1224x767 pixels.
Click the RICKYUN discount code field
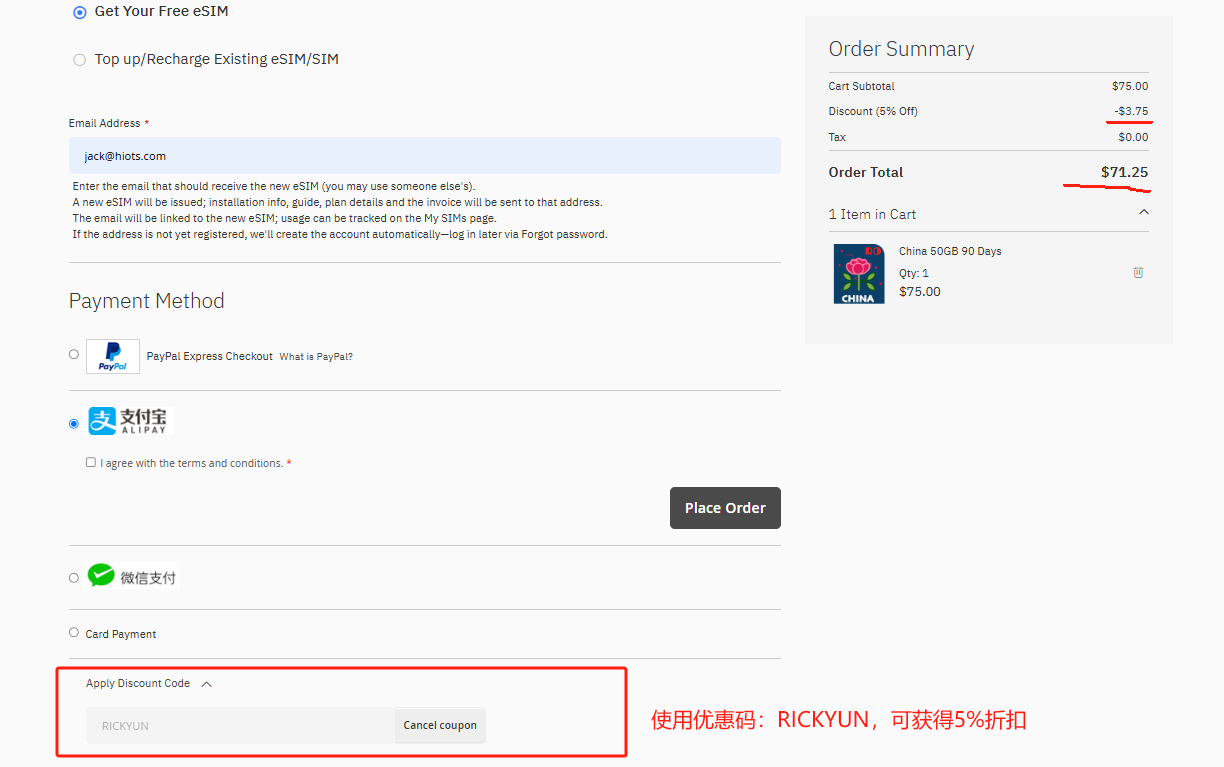(x=240, y=726)
